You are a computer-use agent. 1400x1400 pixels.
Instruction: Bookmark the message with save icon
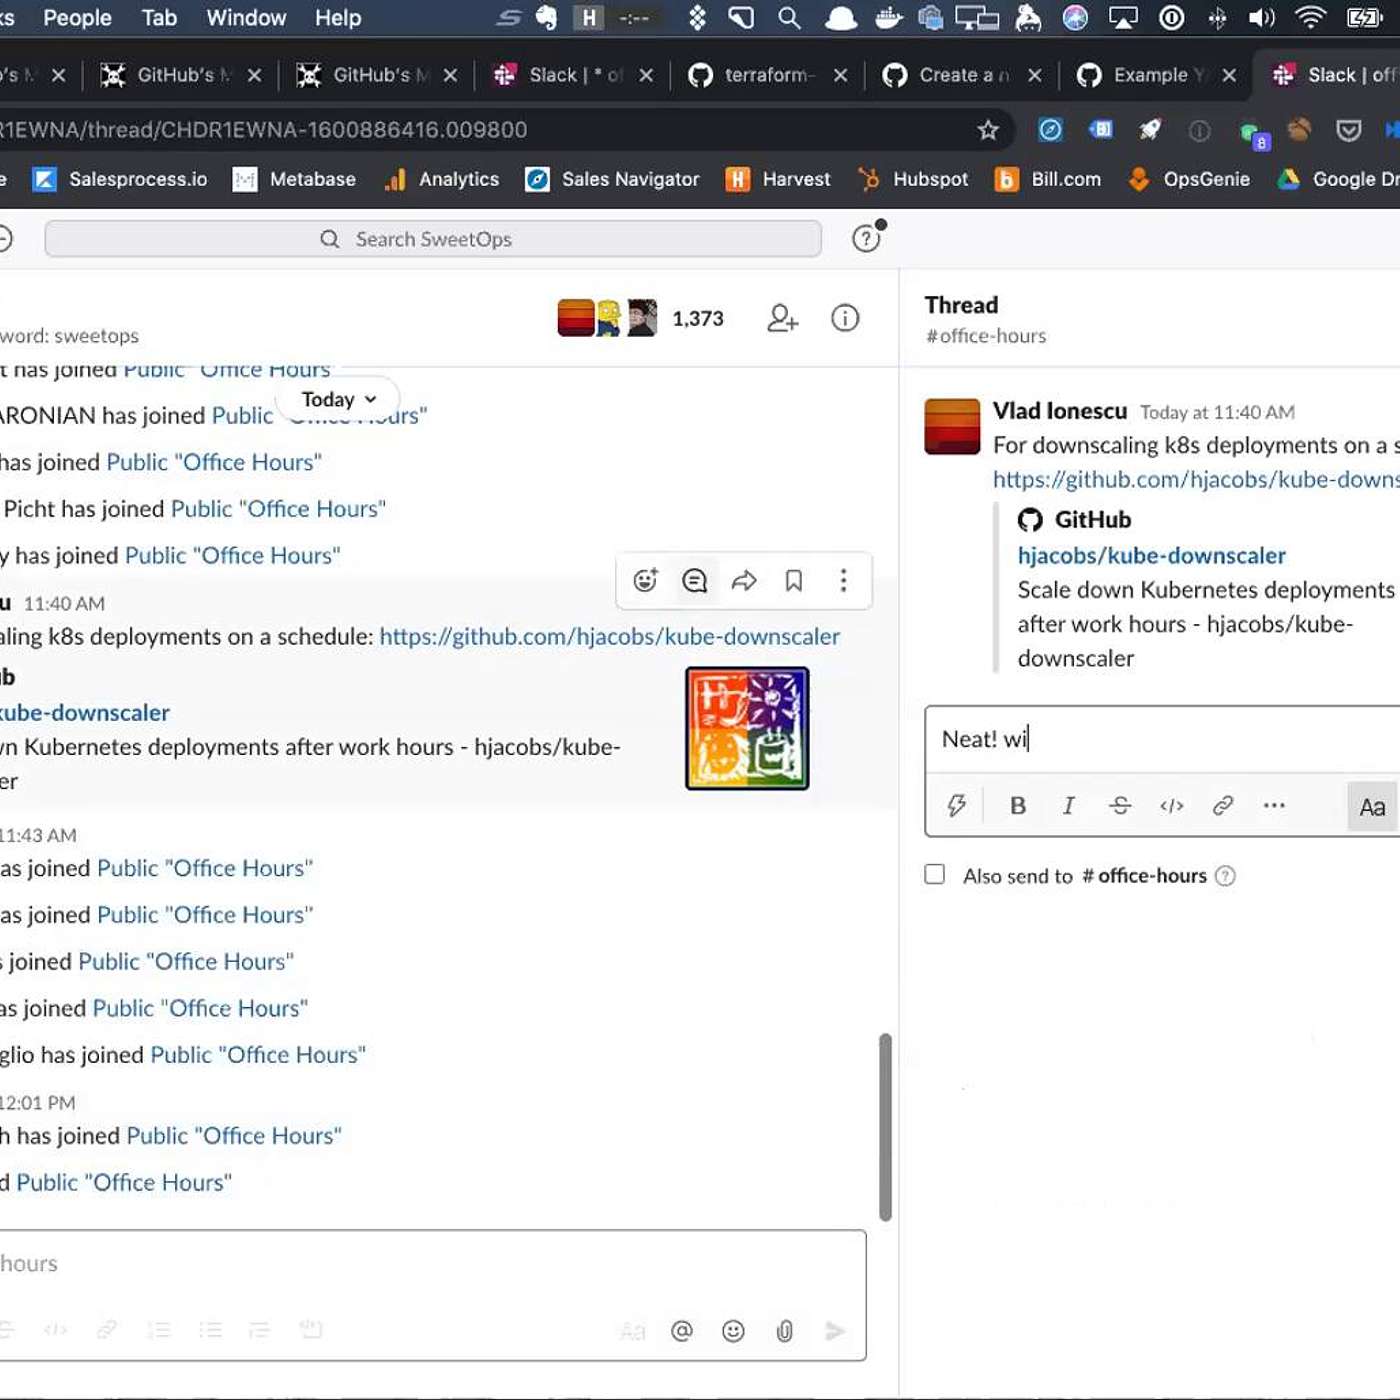coord(794,580)
